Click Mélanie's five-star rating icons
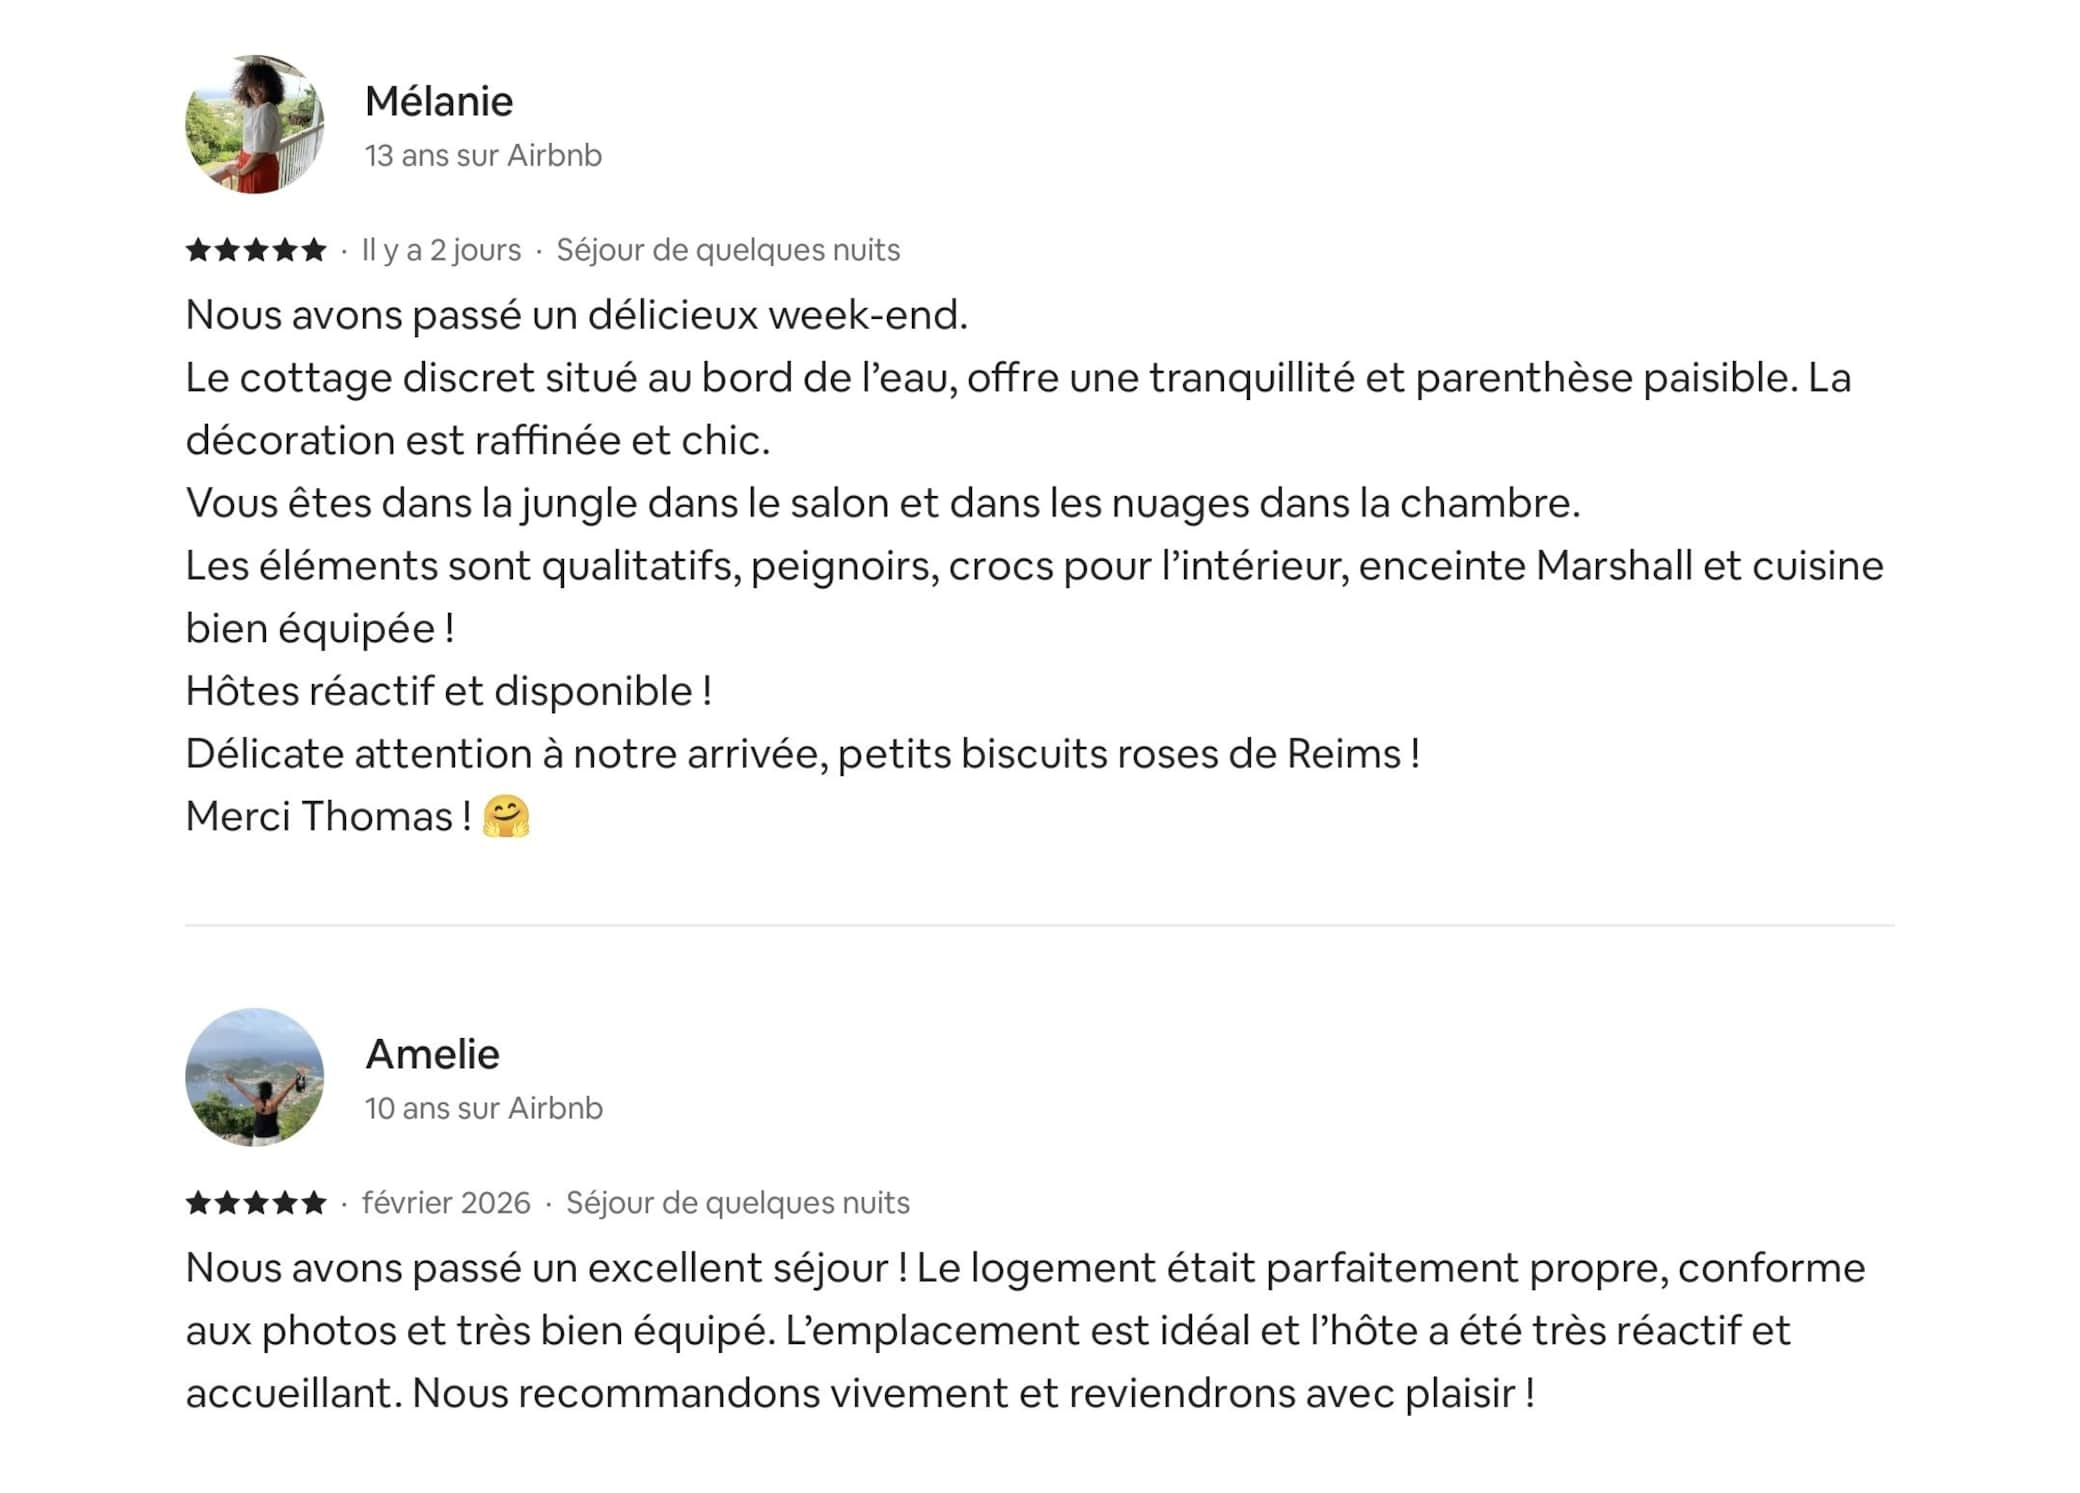 (256, 250)
